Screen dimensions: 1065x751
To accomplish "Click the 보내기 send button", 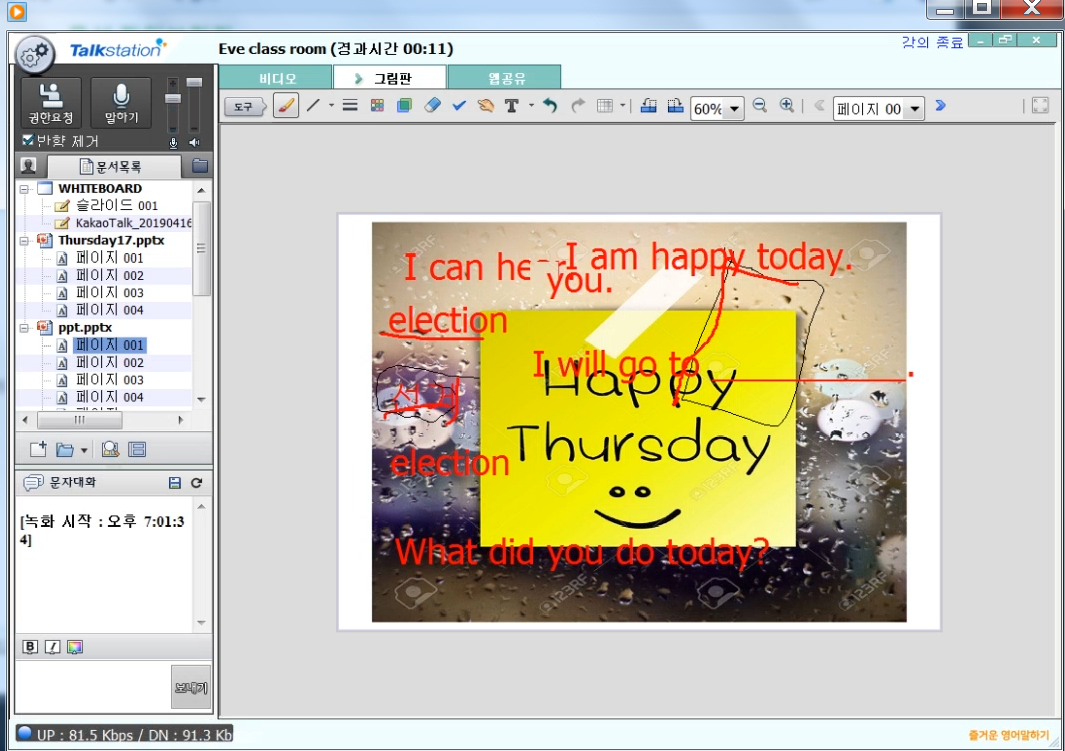I will (191, 688).
